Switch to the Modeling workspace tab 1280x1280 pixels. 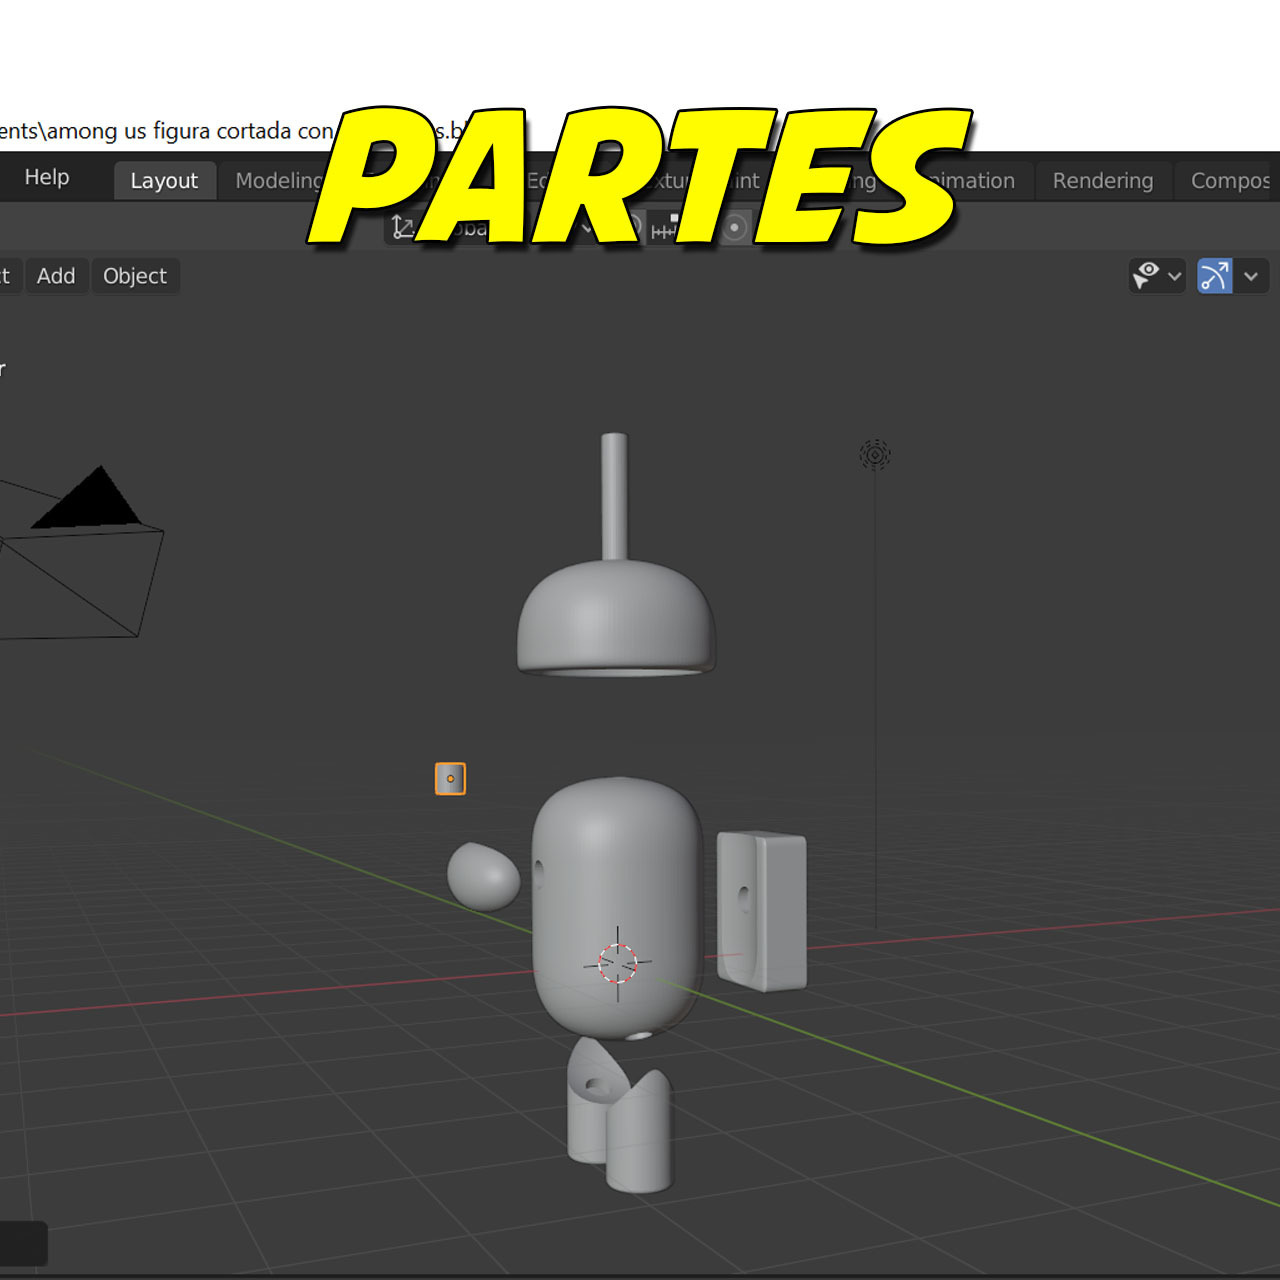[x=280, y=180]
